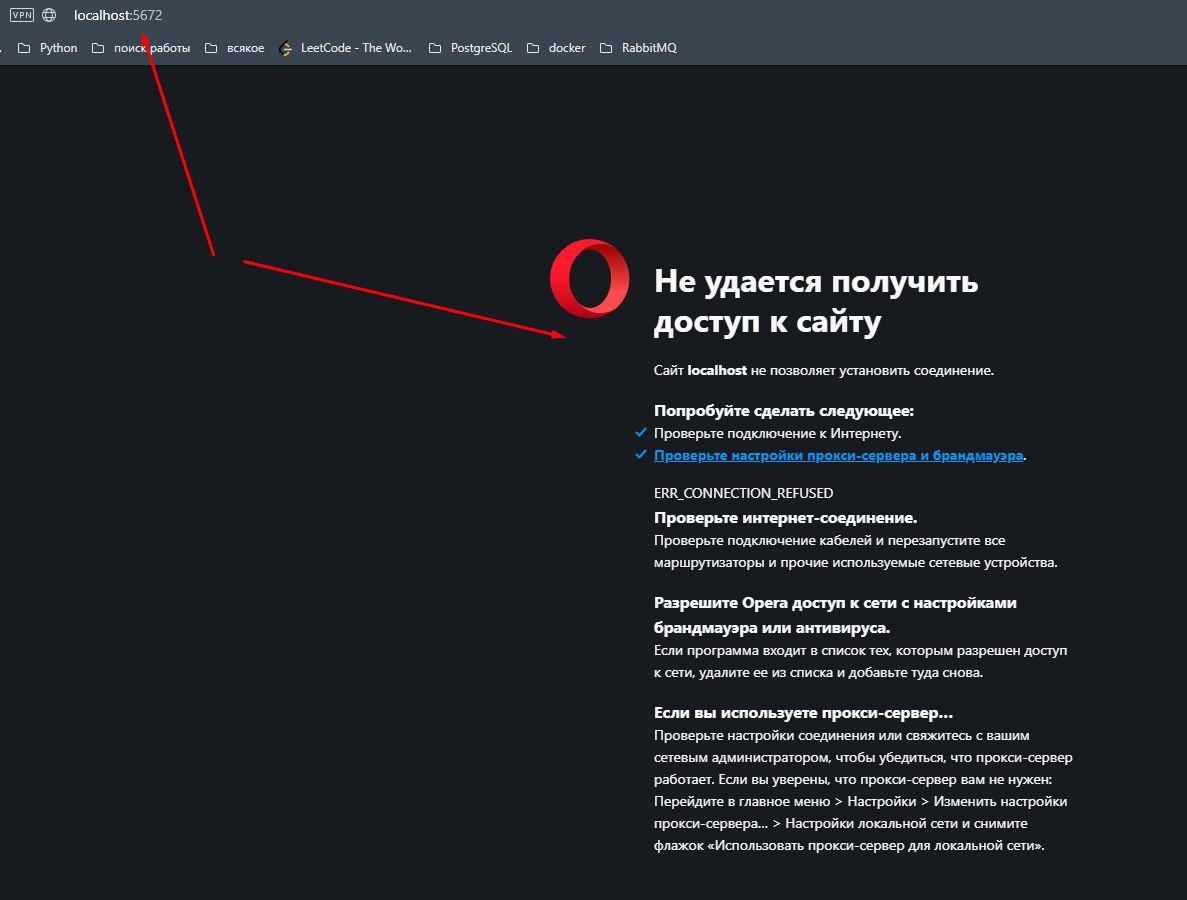Toggle the VPN badge in address bar
The width and height of the screenshot is (1187, 900).
pos(22,14)
